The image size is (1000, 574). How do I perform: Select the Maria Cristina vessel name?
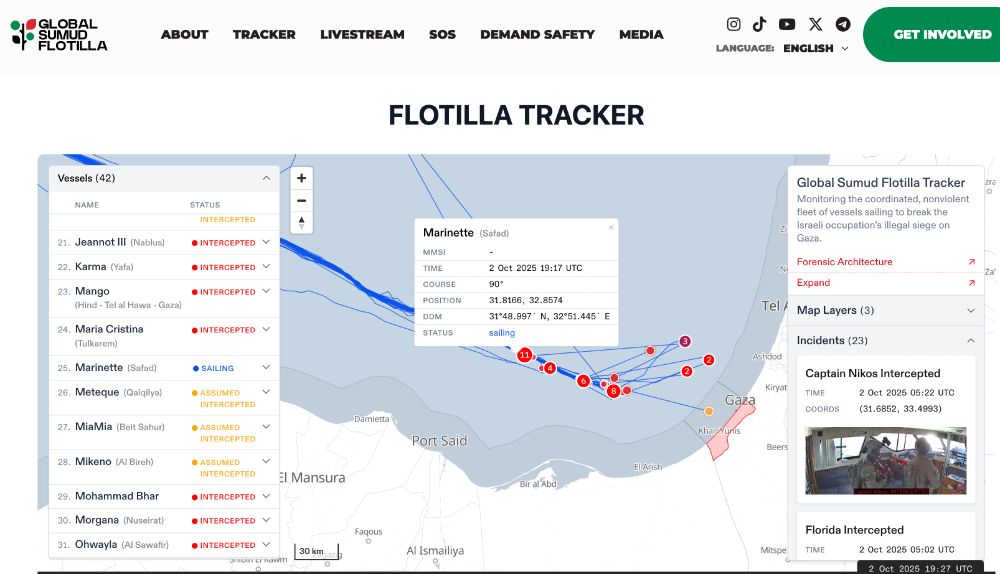109,329
